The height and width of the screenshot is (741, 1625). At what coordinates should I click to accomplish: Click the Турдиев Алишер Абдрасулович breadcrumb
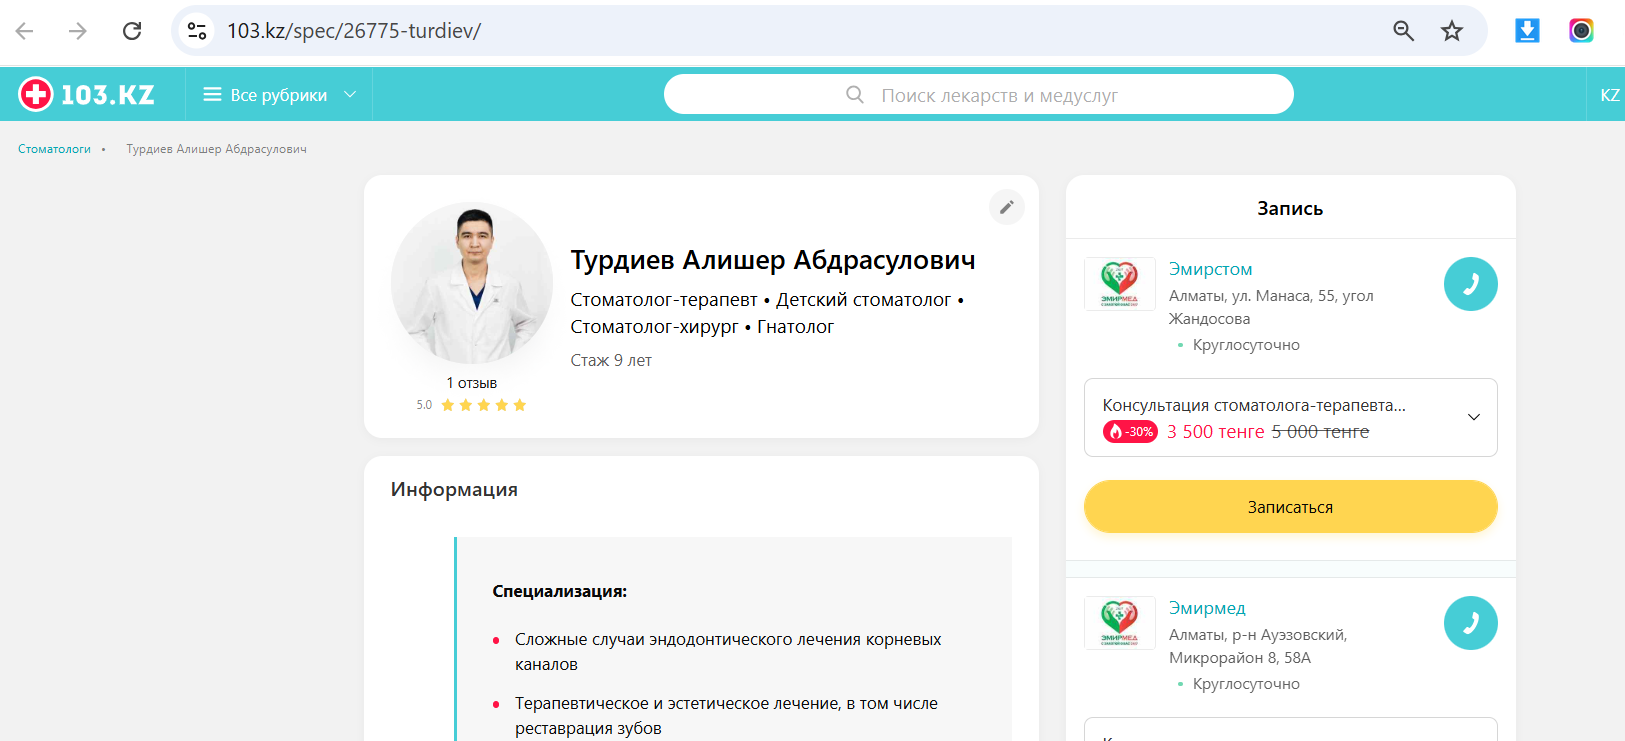coord(216,149)
